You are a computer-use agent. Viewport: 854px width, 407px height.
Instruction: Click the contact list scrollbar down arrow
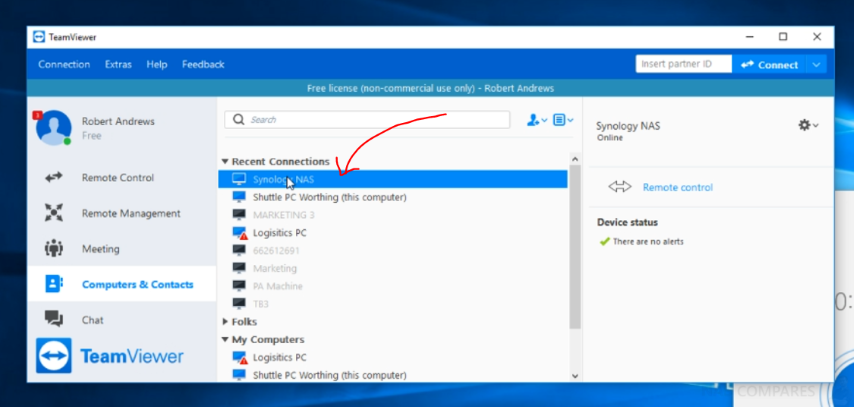point(575,375)
